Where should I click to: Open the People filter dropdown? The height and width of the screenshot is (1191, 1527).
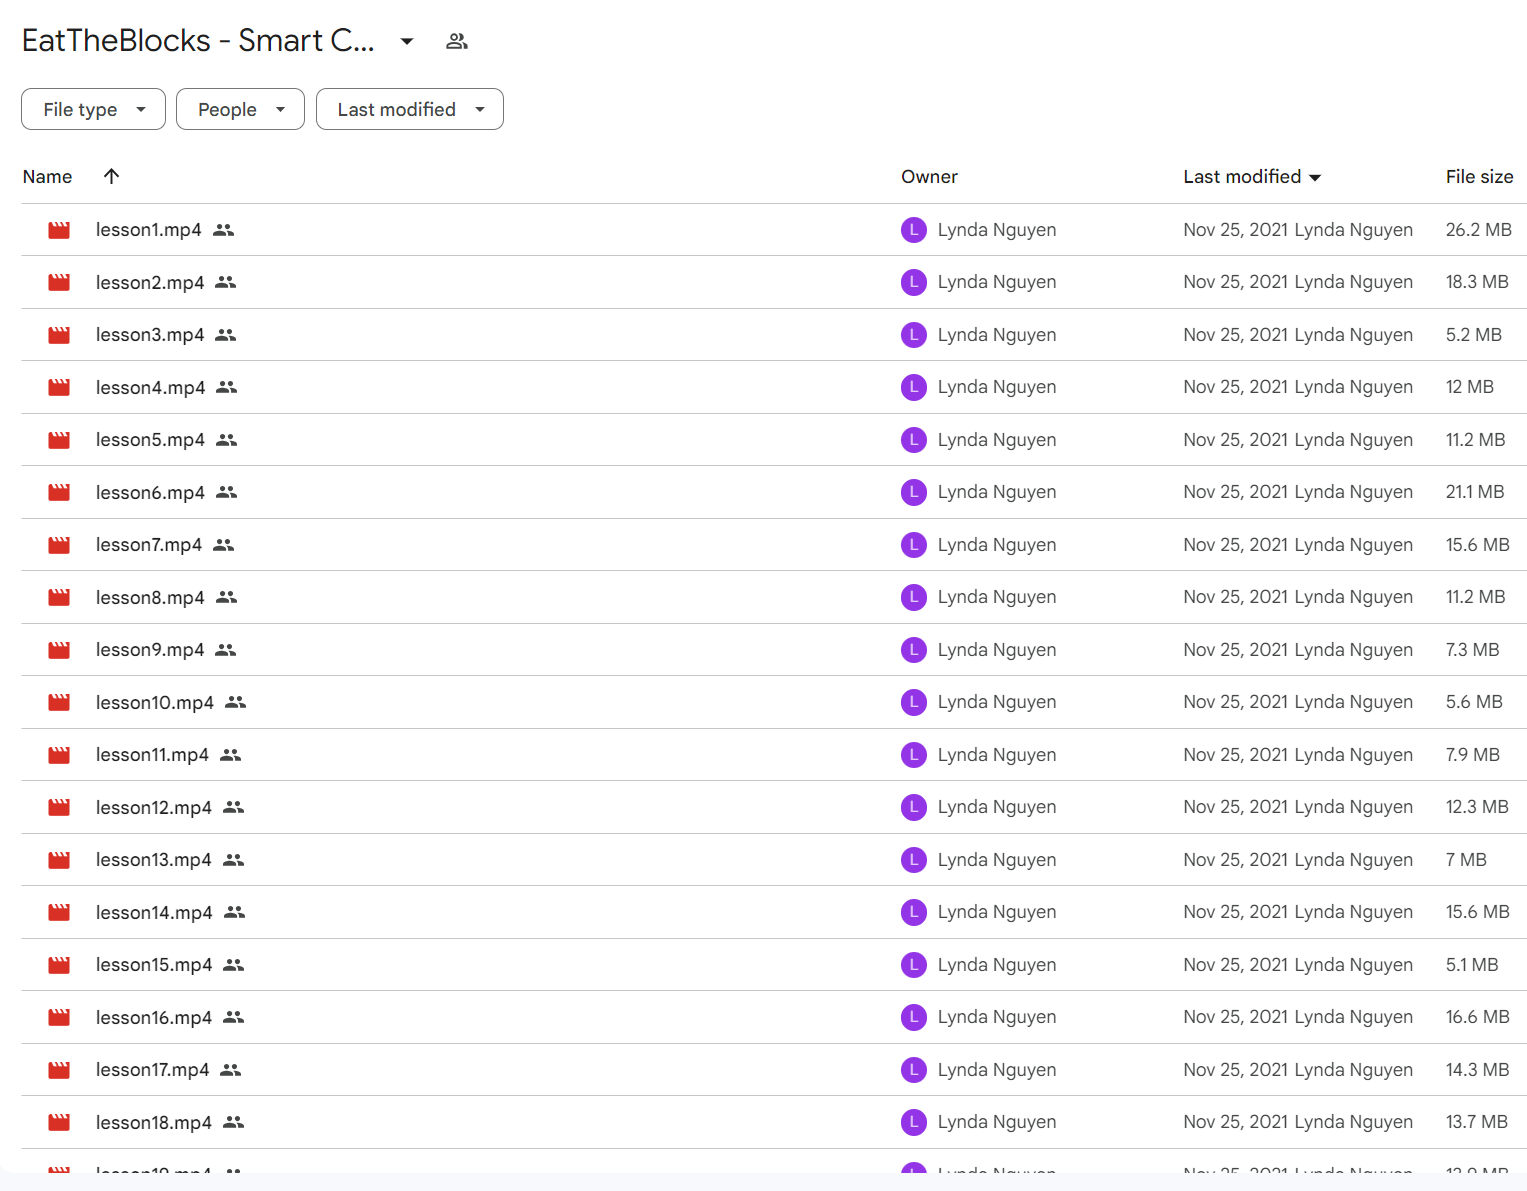pos(240,109)
